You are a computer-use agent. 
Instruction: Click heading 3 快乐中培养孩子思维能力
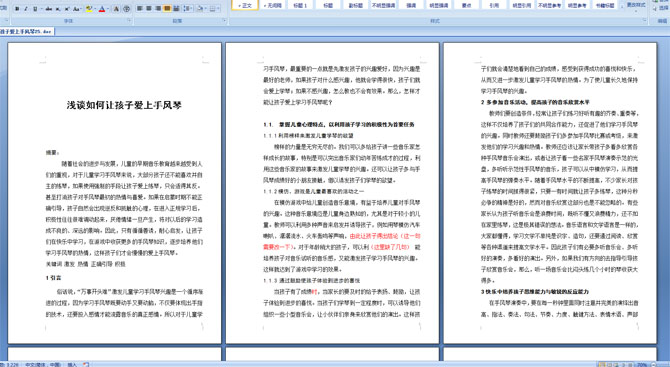[x=535, y=291]
